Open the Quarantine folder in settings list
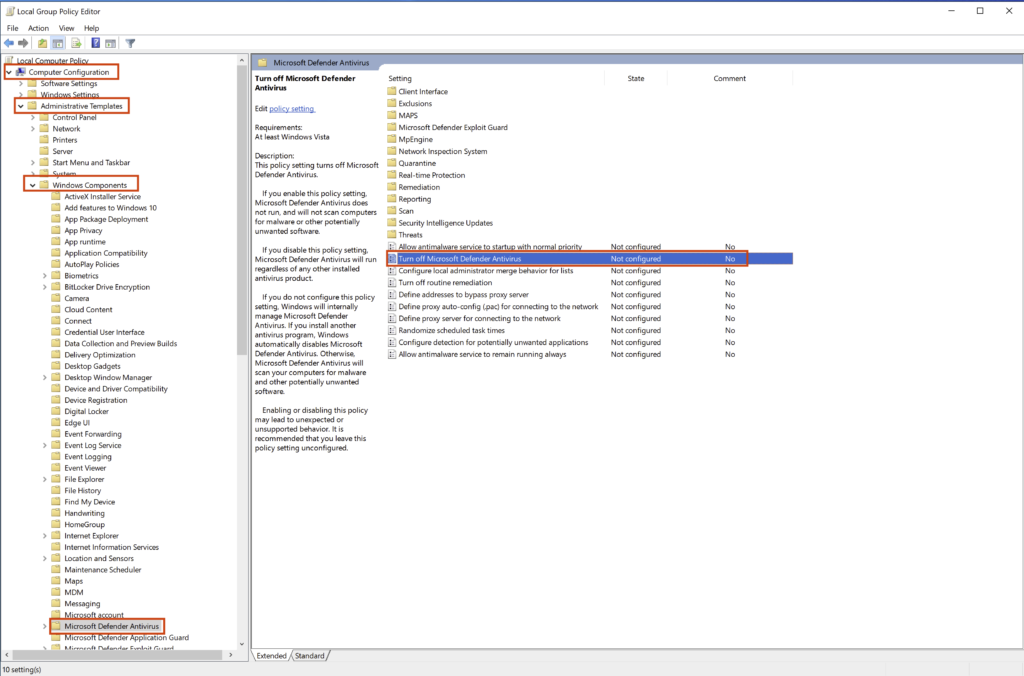Viewport: 1024px width, 676px height. pos(417,163)
